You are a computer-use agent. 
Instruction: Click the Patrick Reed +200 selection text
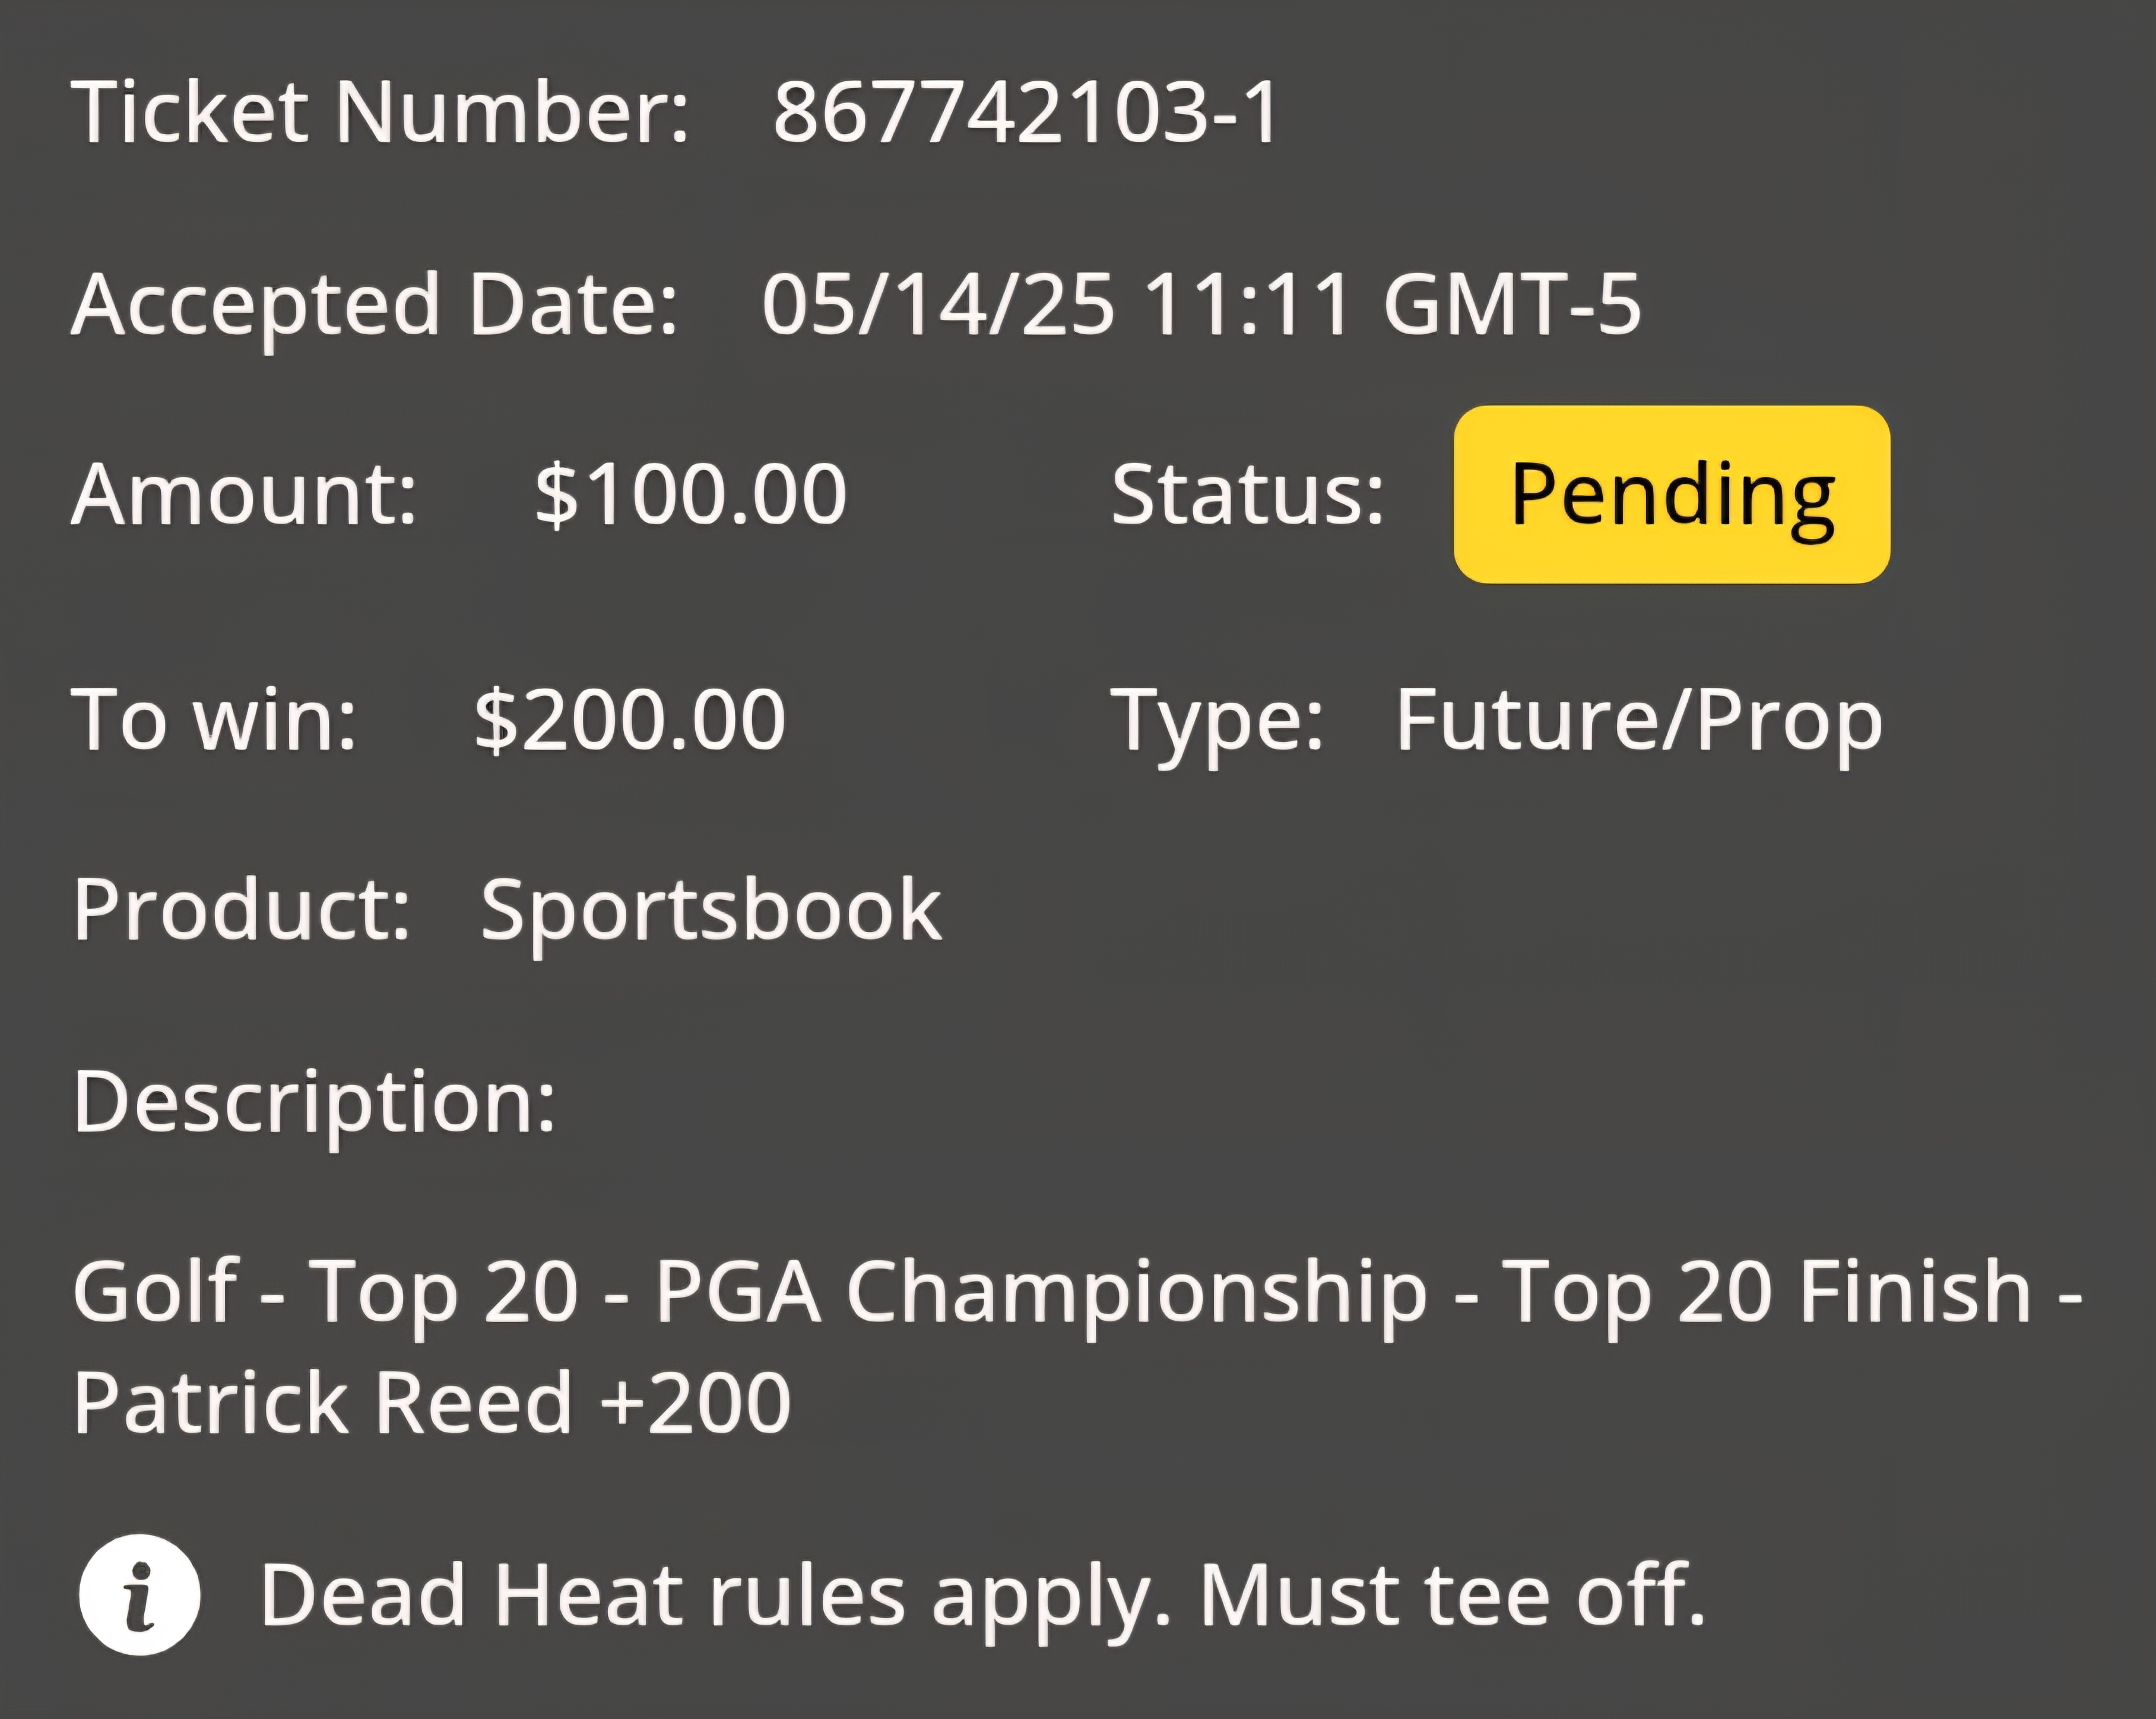432,1403
